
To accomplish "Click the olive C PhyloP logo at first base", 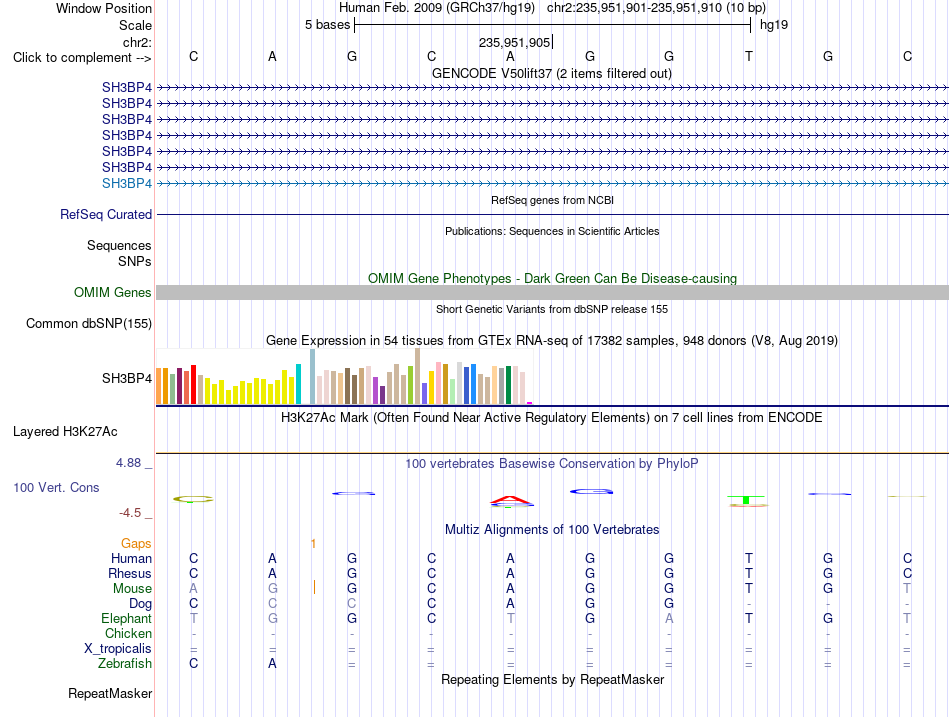I will pyautogui.click(x=193, y=499).
